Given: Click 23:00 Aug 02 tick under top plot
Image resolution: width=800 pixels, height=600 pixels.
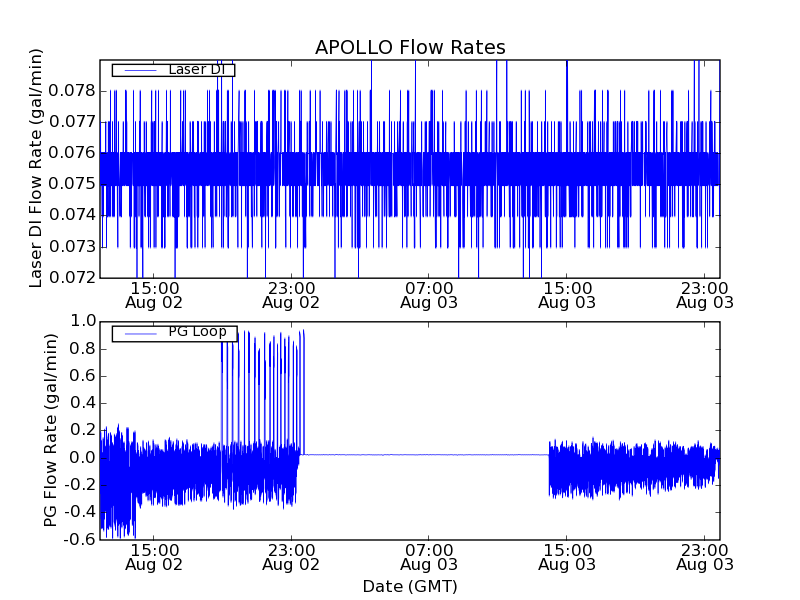Looking at the screenshot, I should 291,294.
